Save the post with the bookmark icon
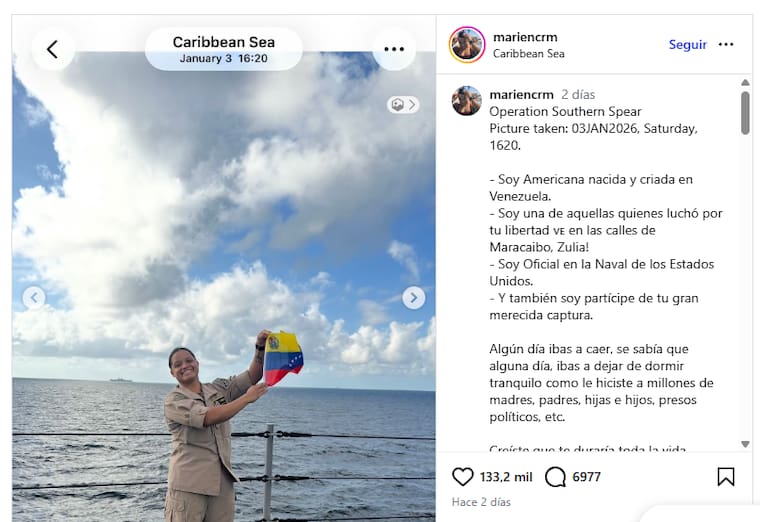 coord(726,477)
